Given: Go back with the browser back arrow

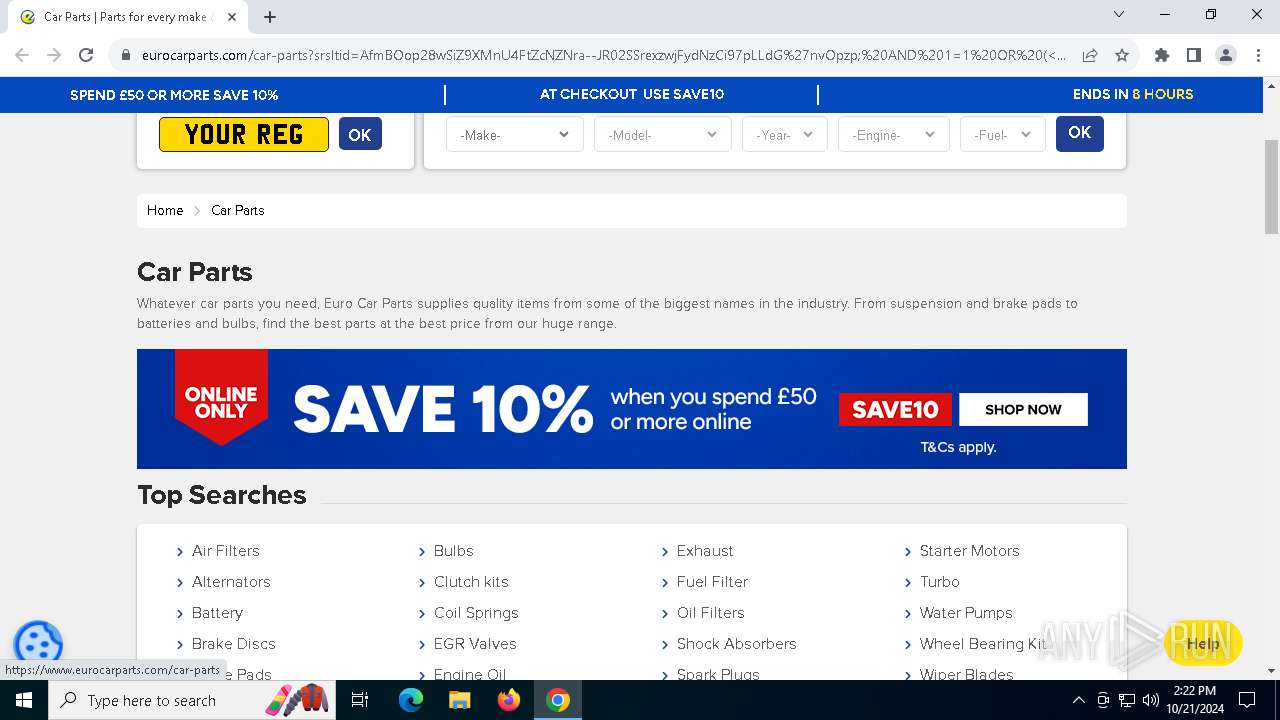Looking at the screenshot, I should point(22,55).
